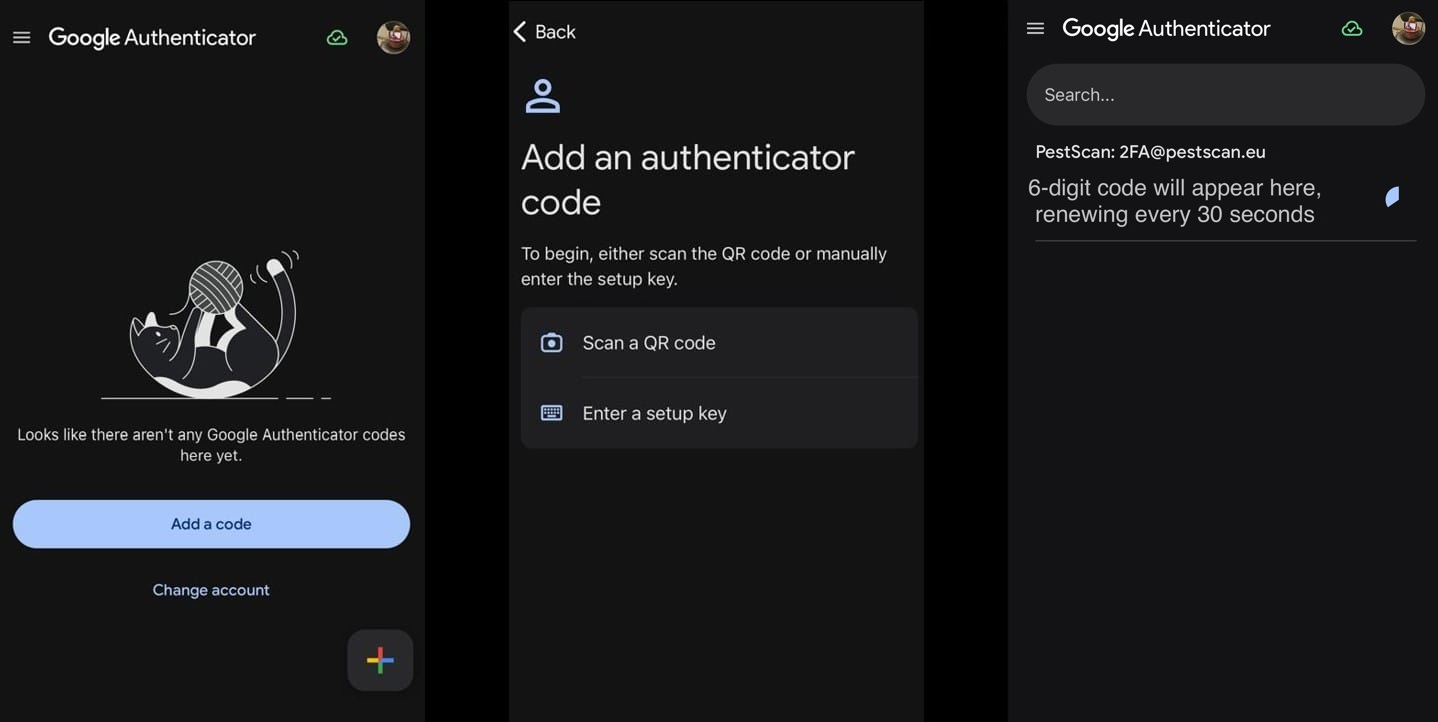Tap the keyboard icon beside Enter a setup key
This screenshot has height=722, width=1438.
click(x=552, y=413)
